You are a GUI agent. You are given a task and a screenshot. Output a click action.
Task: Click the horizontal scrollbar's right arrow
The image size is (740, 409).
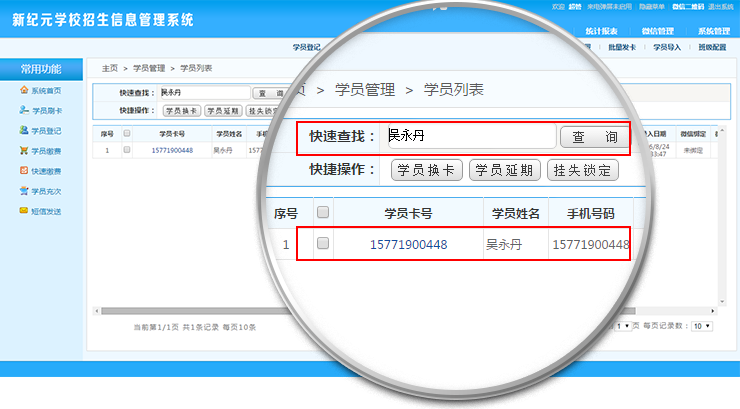(713, 311)
